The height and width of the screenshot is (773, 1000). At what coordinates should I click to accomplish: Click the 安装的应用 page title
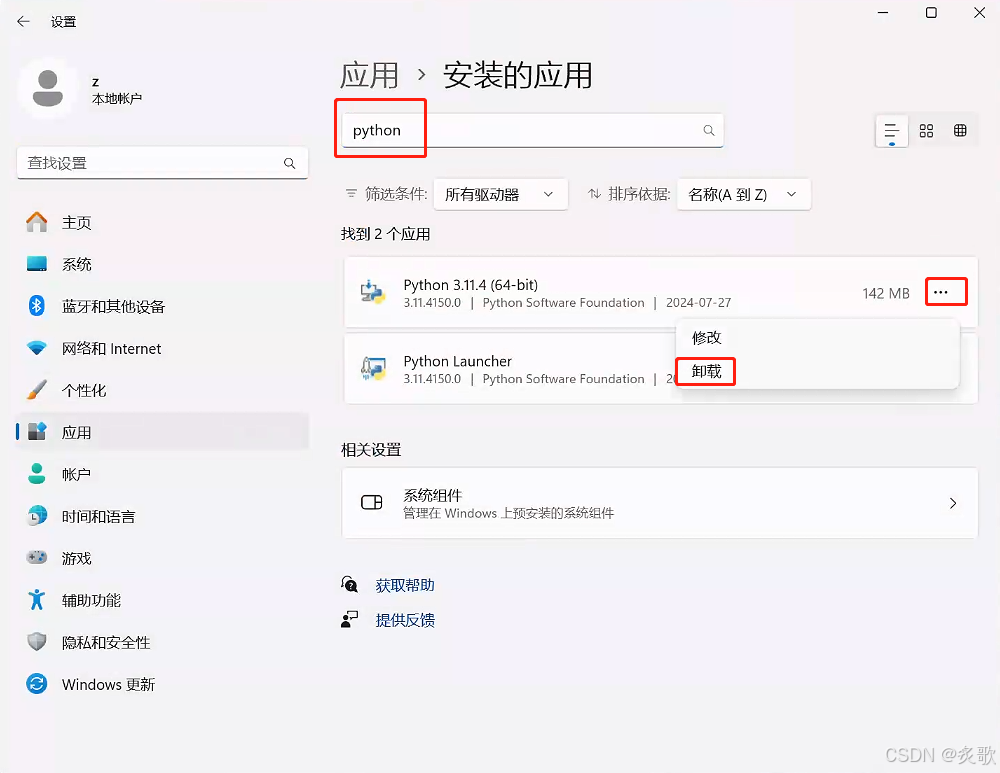click(x=517, y=75)
